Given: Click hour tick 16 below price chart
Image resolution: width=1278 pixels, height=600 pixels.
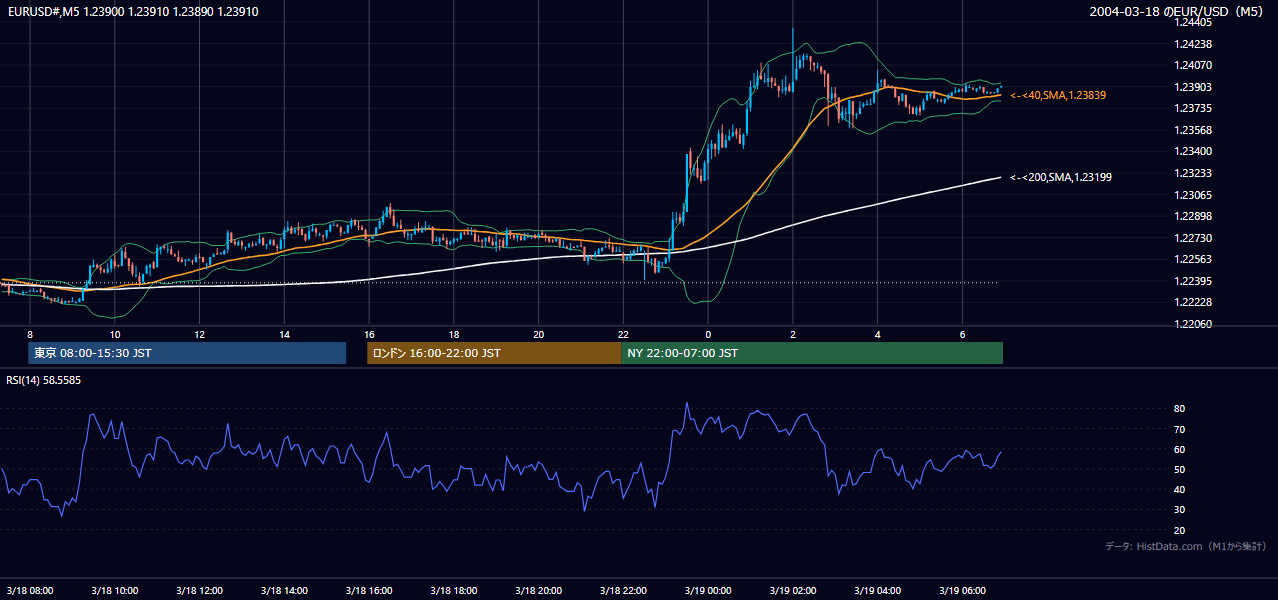Looking at the screenshot, I should point(369,334).
